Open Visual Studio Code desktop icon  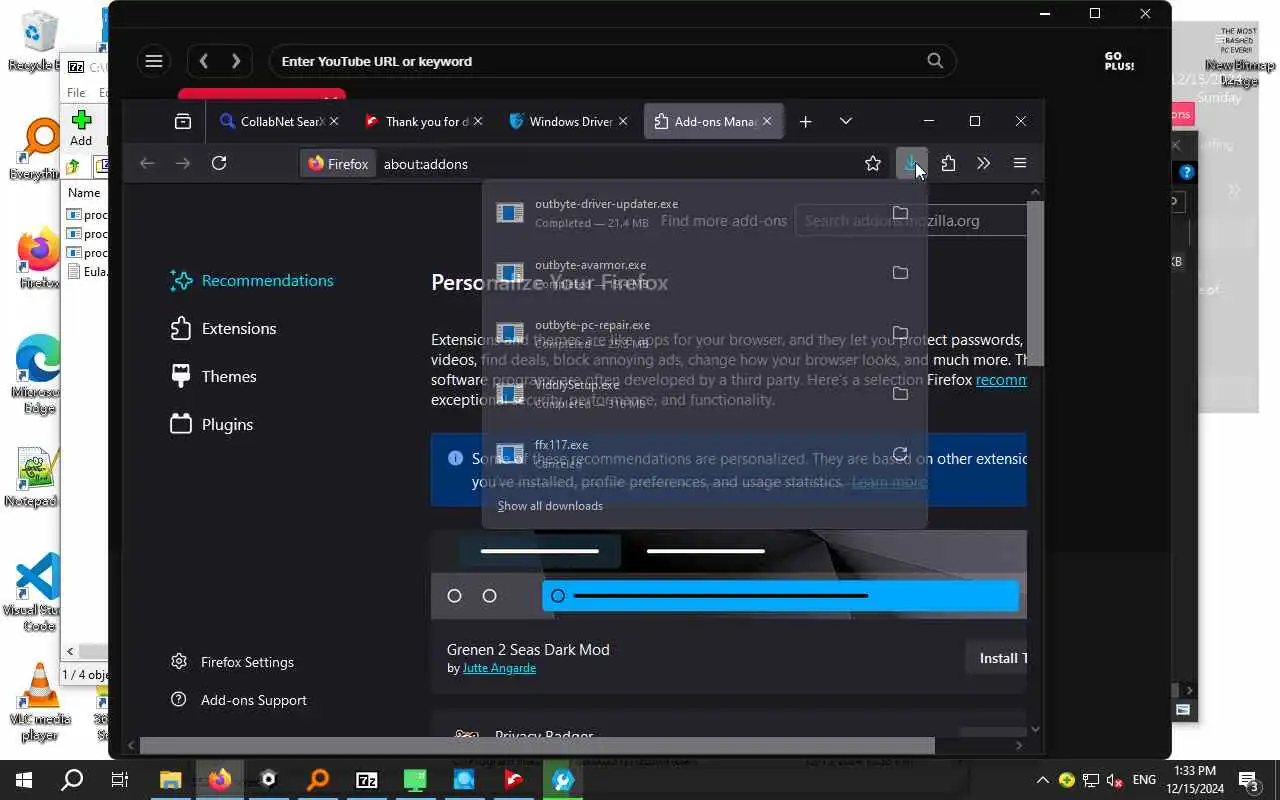click(x=39, y=592)
